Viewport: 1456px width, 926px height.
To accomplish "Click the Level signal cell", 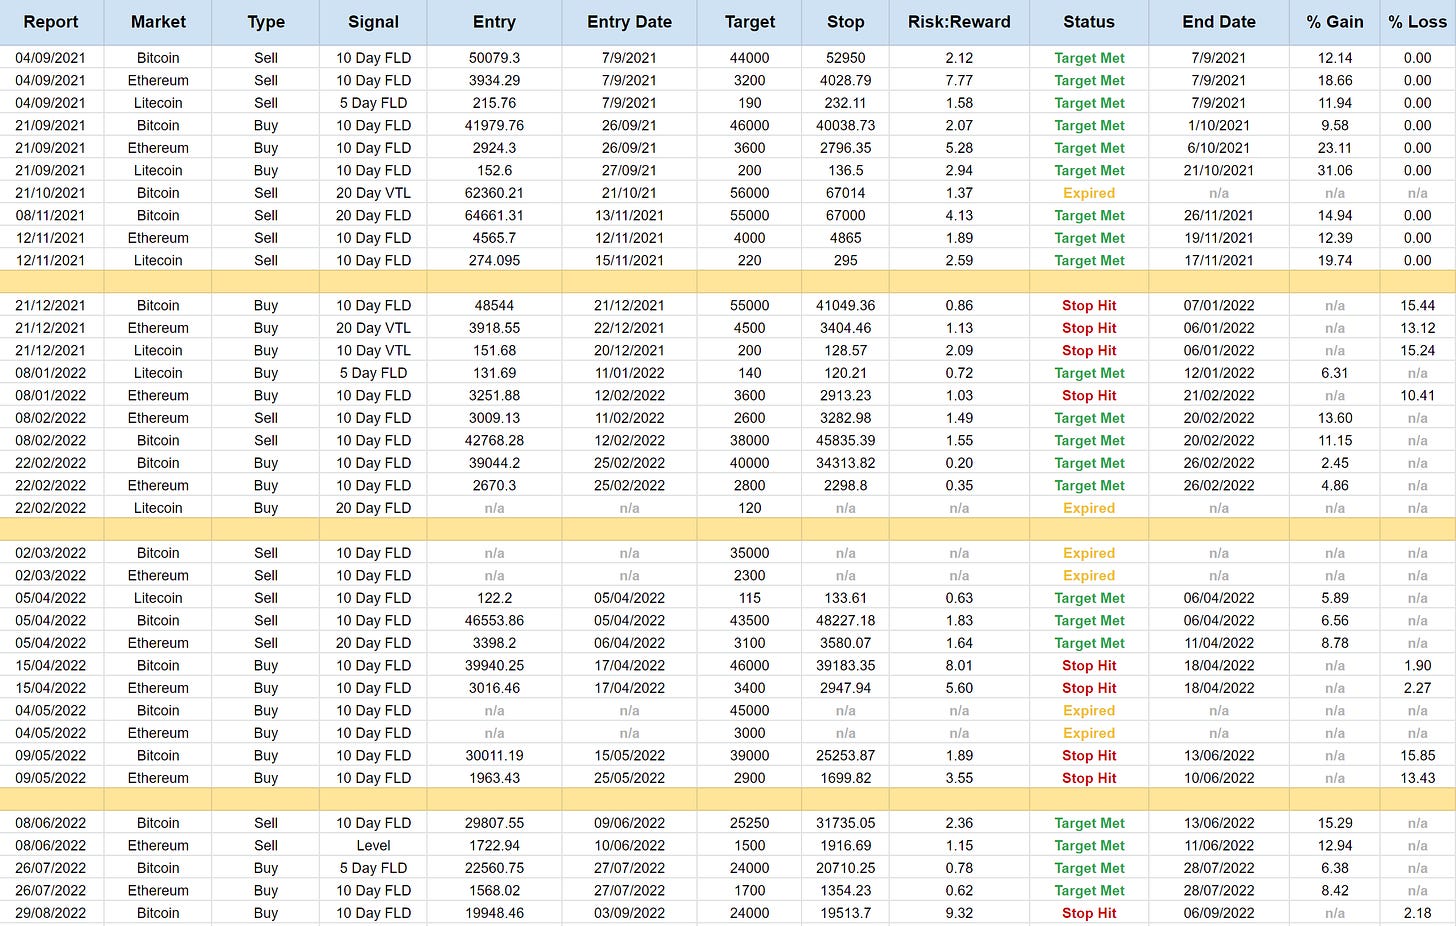I will [x=373, y=845].
